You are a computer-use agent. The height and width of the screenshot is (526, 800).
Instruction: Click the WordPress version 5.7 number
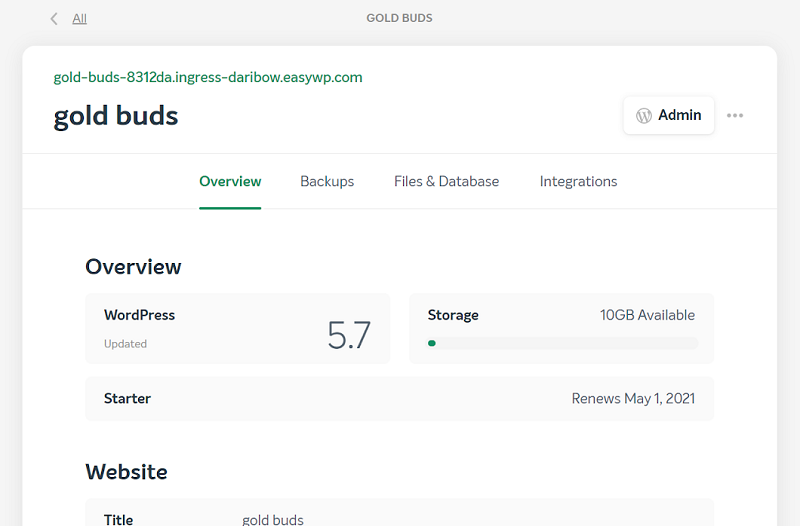[x=349, y=336]
